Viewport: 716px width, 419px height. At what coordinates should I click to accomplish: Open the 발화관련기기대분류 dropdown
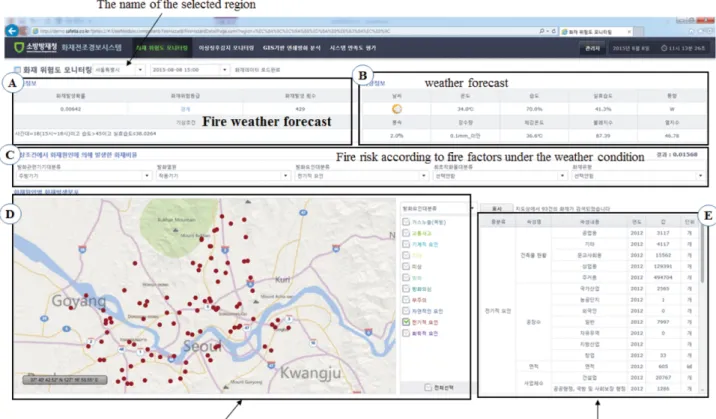[x=84, y=176]
